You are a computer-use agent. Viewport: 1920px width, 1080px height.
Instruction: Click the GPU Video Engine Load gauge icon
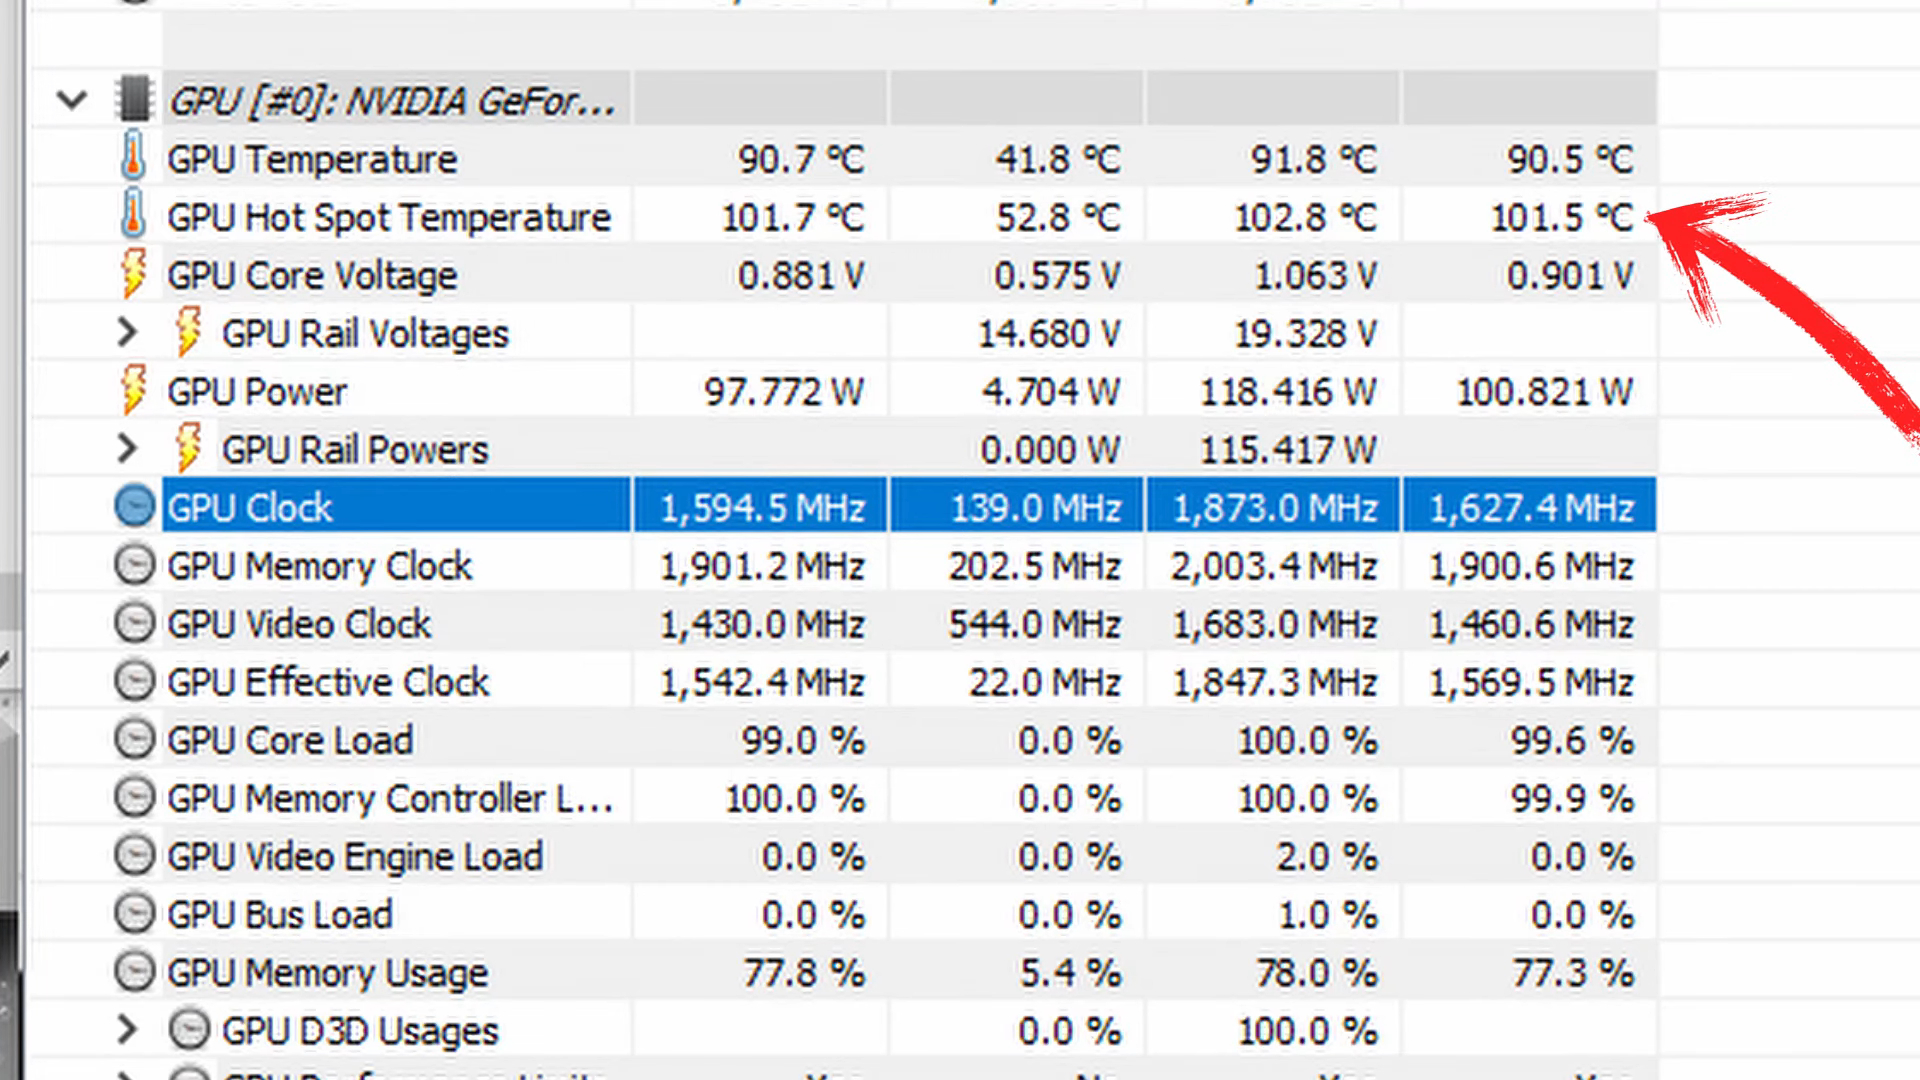[134, 856]
